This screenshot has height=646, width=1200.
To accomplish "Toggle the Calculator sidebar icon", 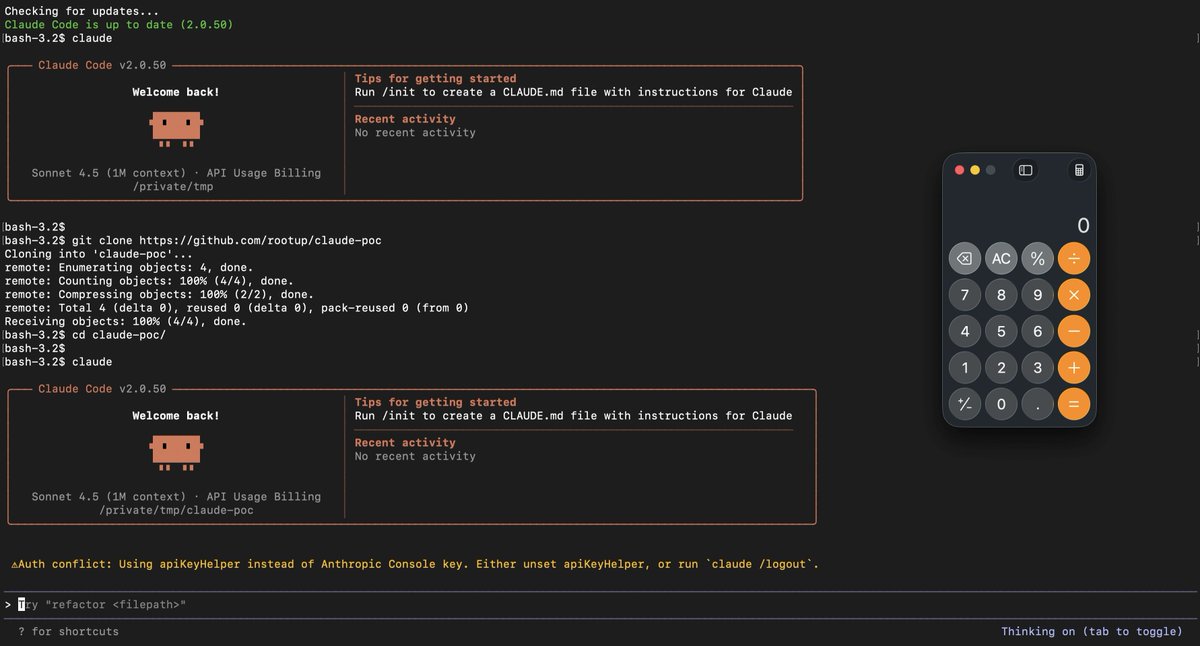I will 1025,170.
